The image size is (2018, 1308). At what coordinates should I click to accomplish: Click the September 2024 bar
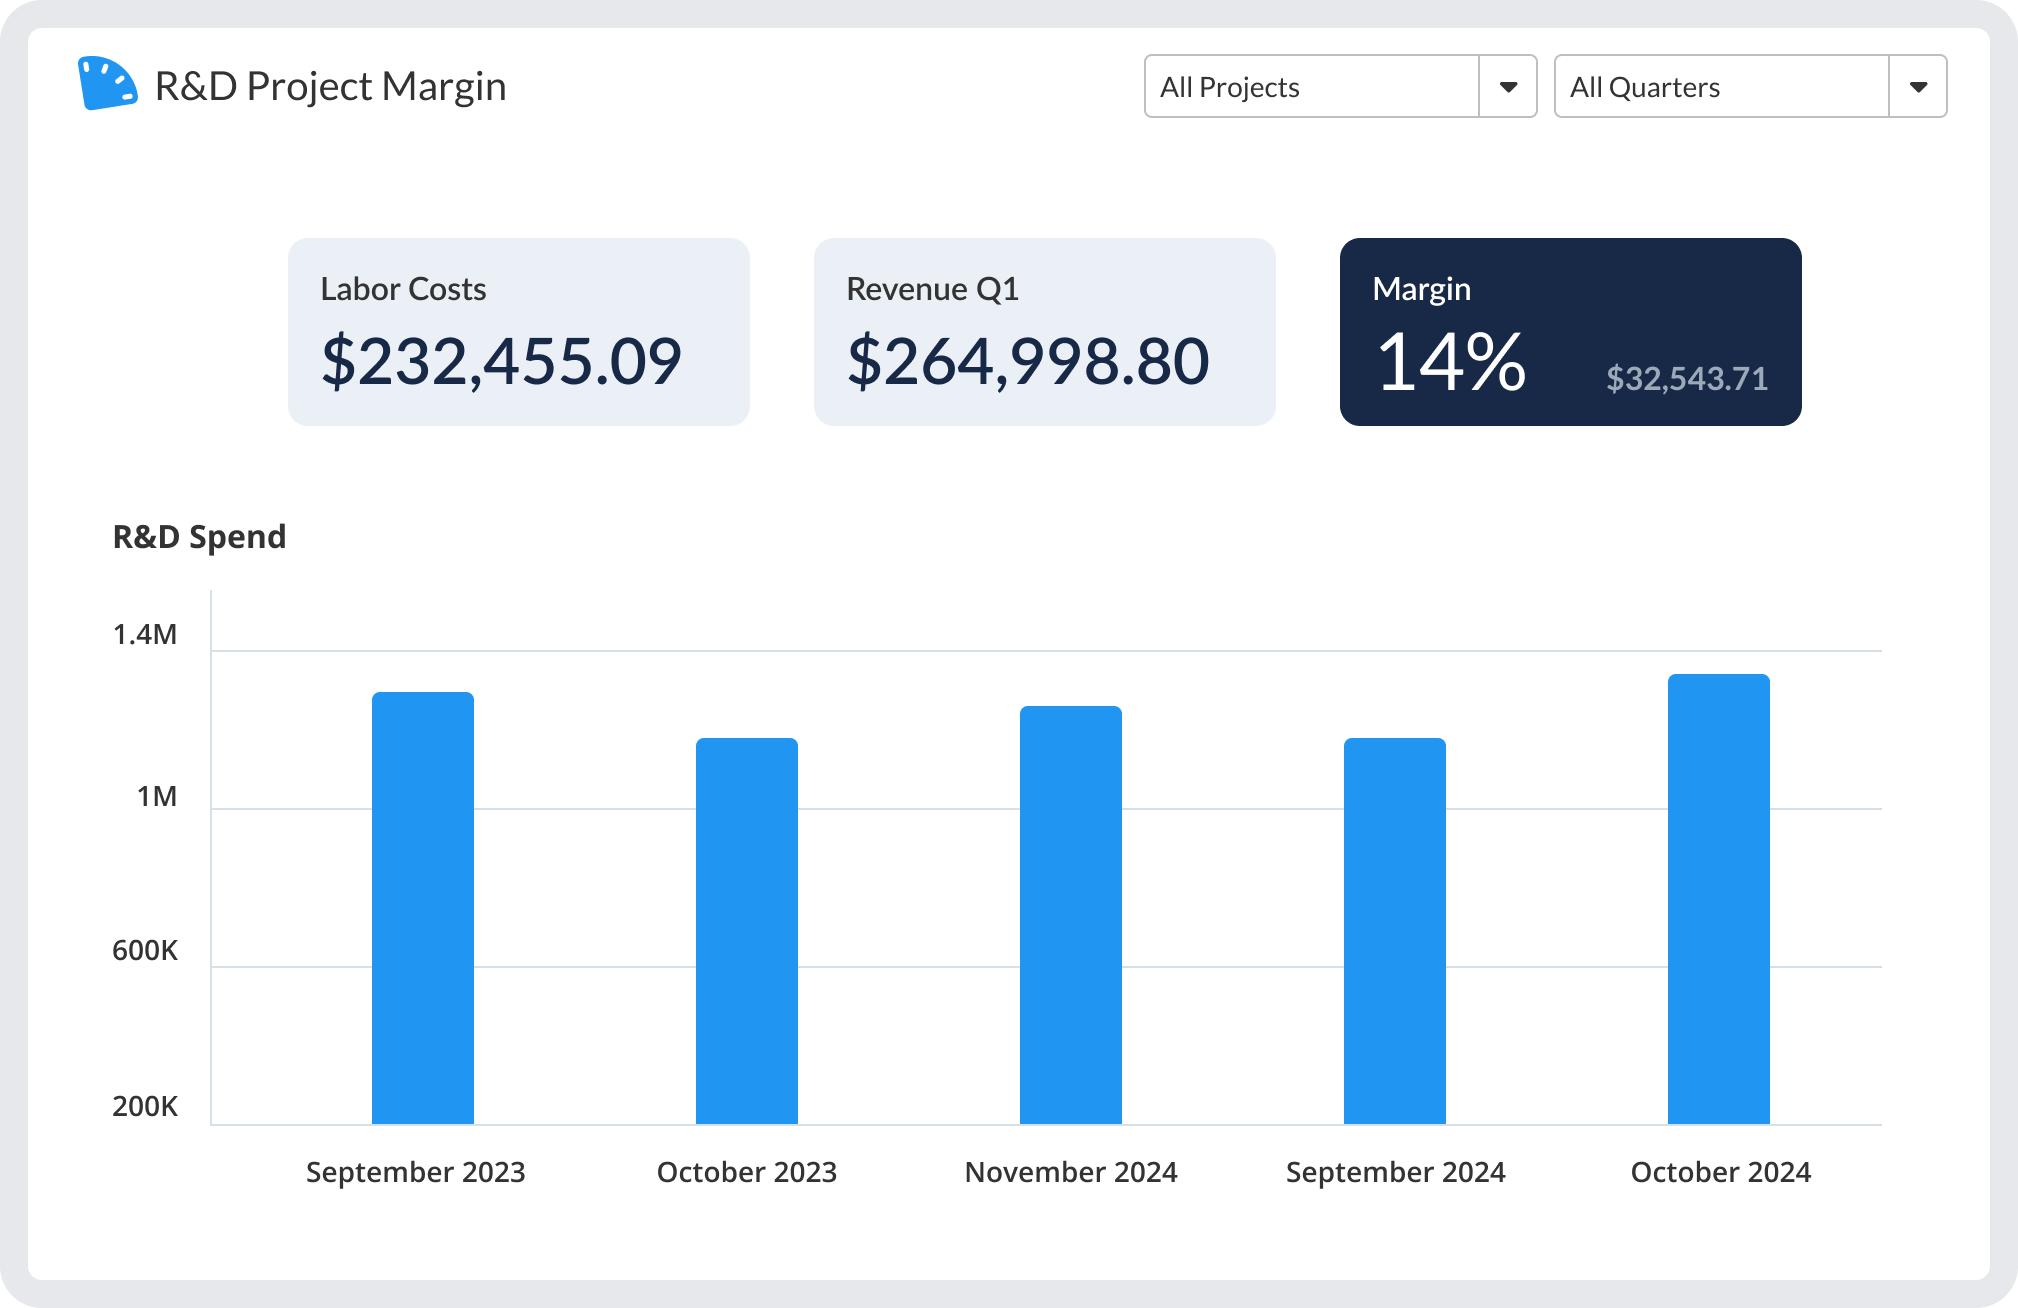point(1394,930)
